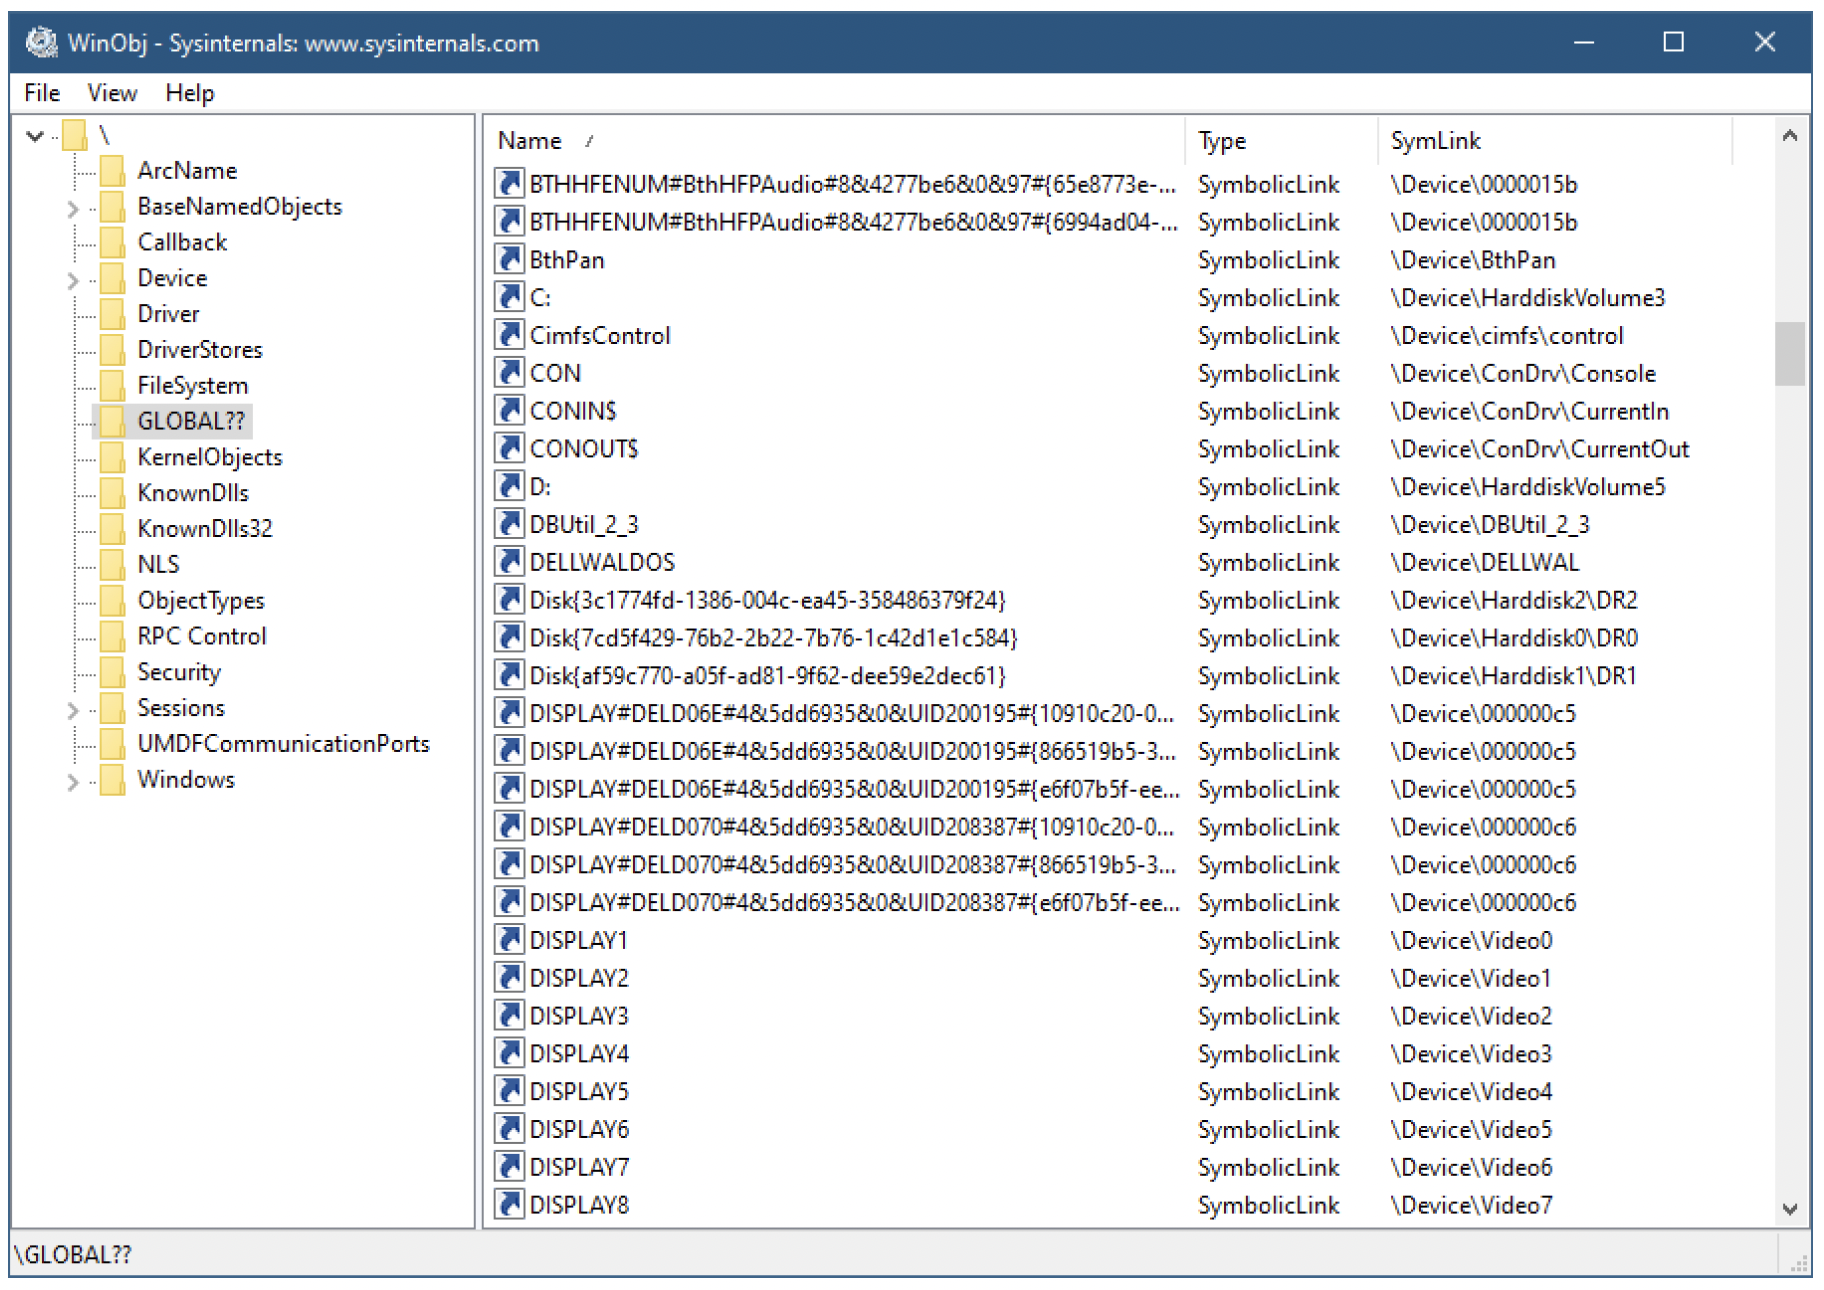Select the KernelObjects folder in tree

tap(210, 457)
